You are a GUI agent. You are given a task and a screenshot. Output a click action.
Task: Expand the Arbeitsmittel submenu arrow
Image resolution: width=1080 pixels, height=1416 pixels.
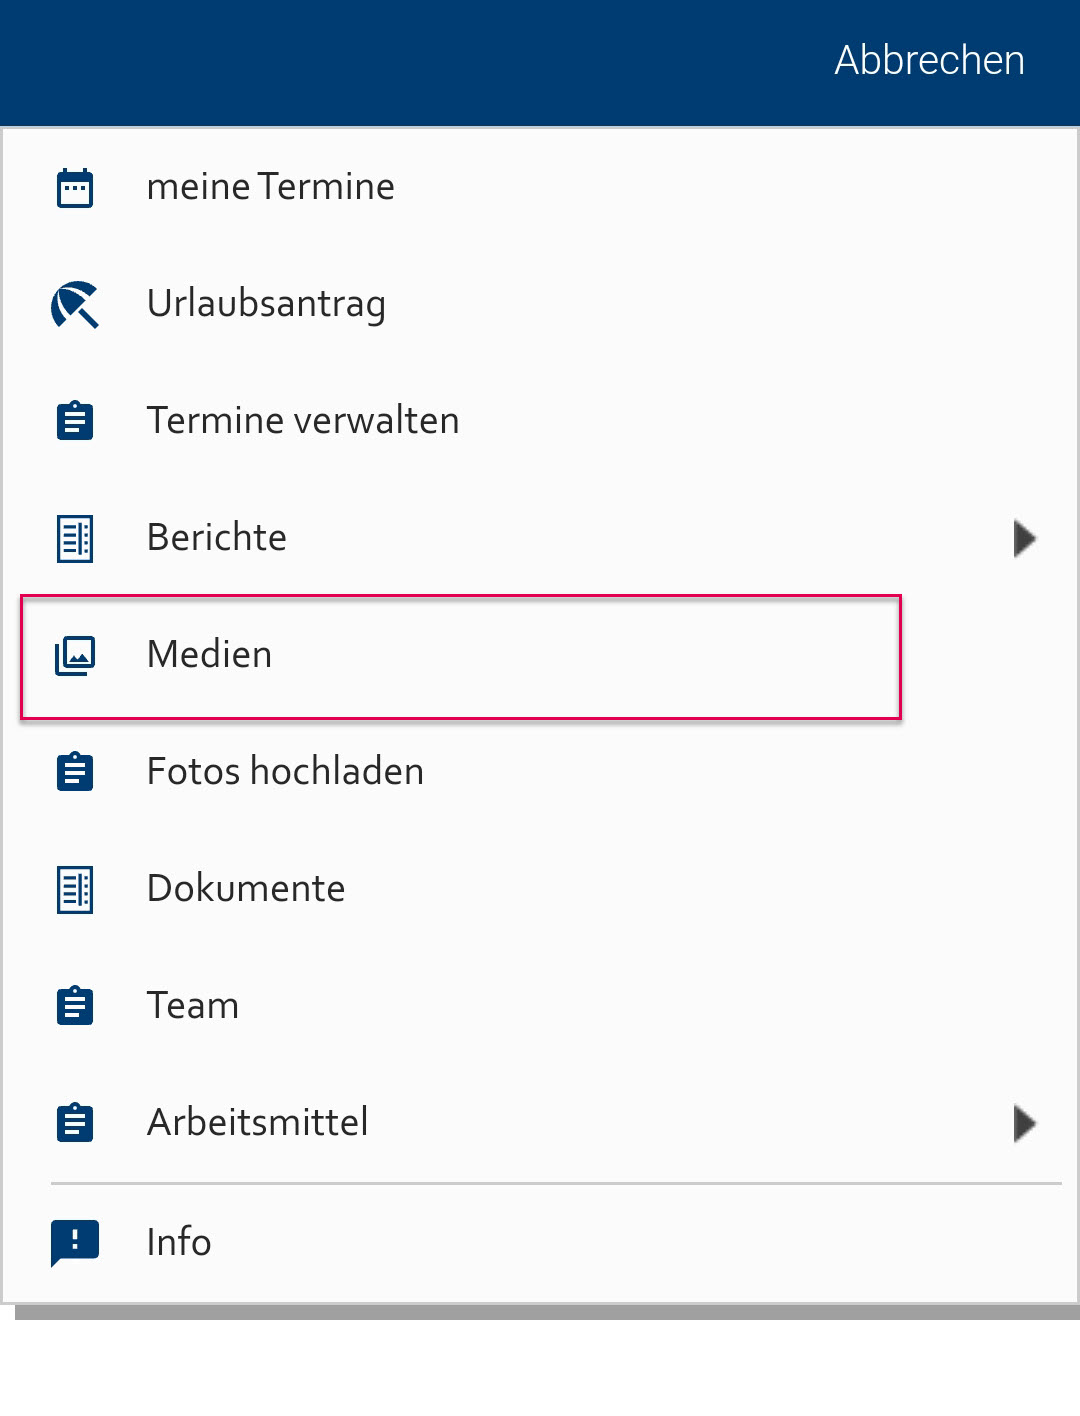[1025, 1123]
